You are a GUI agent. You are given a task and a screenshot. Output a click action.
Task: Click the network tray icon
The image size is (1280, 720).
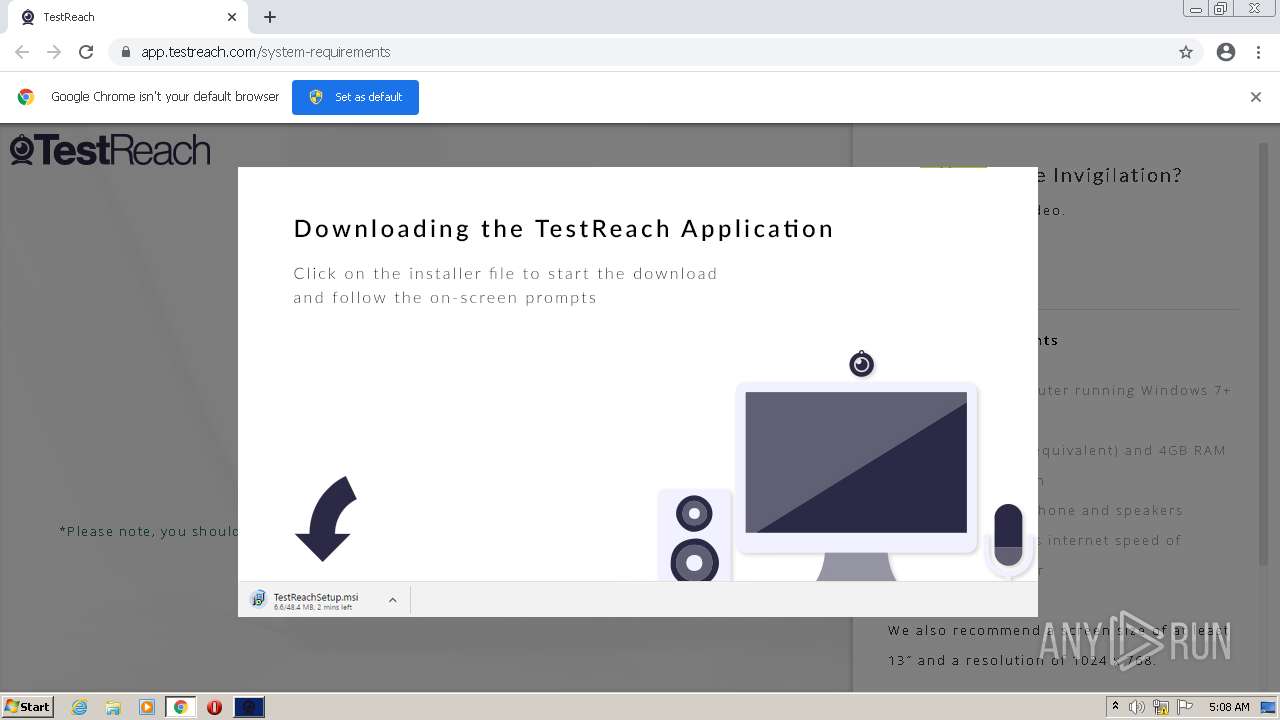coord(1161,707)
